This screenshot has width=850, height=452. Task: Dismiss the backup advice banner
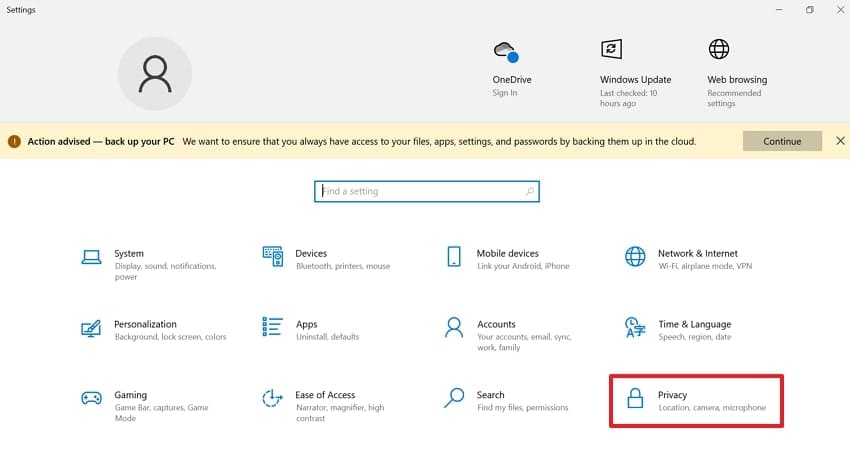[840, 141]
